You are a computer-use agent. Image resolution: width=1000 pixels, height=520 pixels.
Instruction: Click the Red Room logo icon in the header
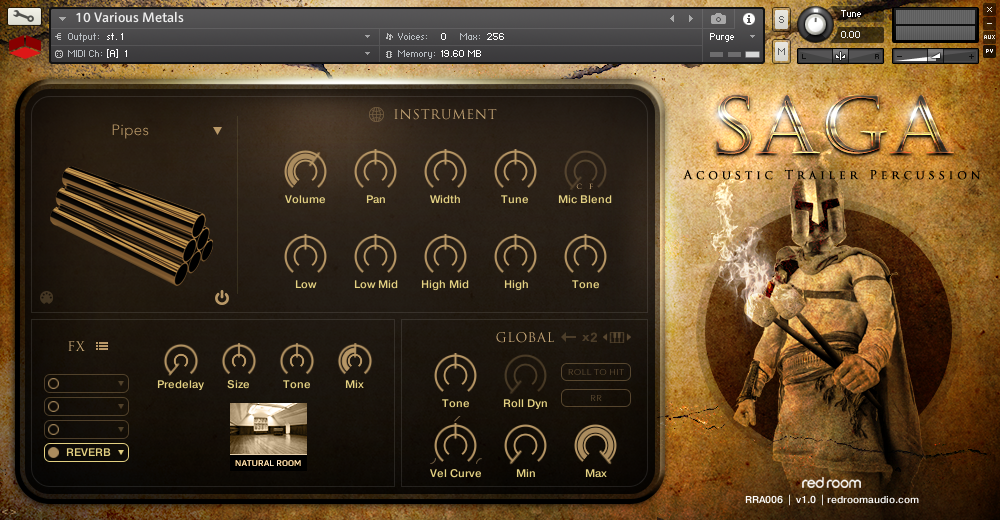[x=25, y=47]
